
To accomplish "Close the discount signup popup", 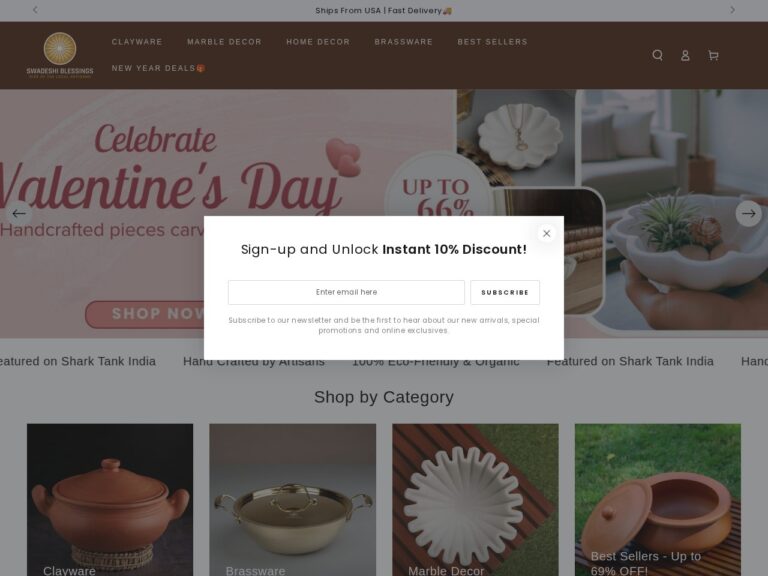I will click(x=547, y=234).
